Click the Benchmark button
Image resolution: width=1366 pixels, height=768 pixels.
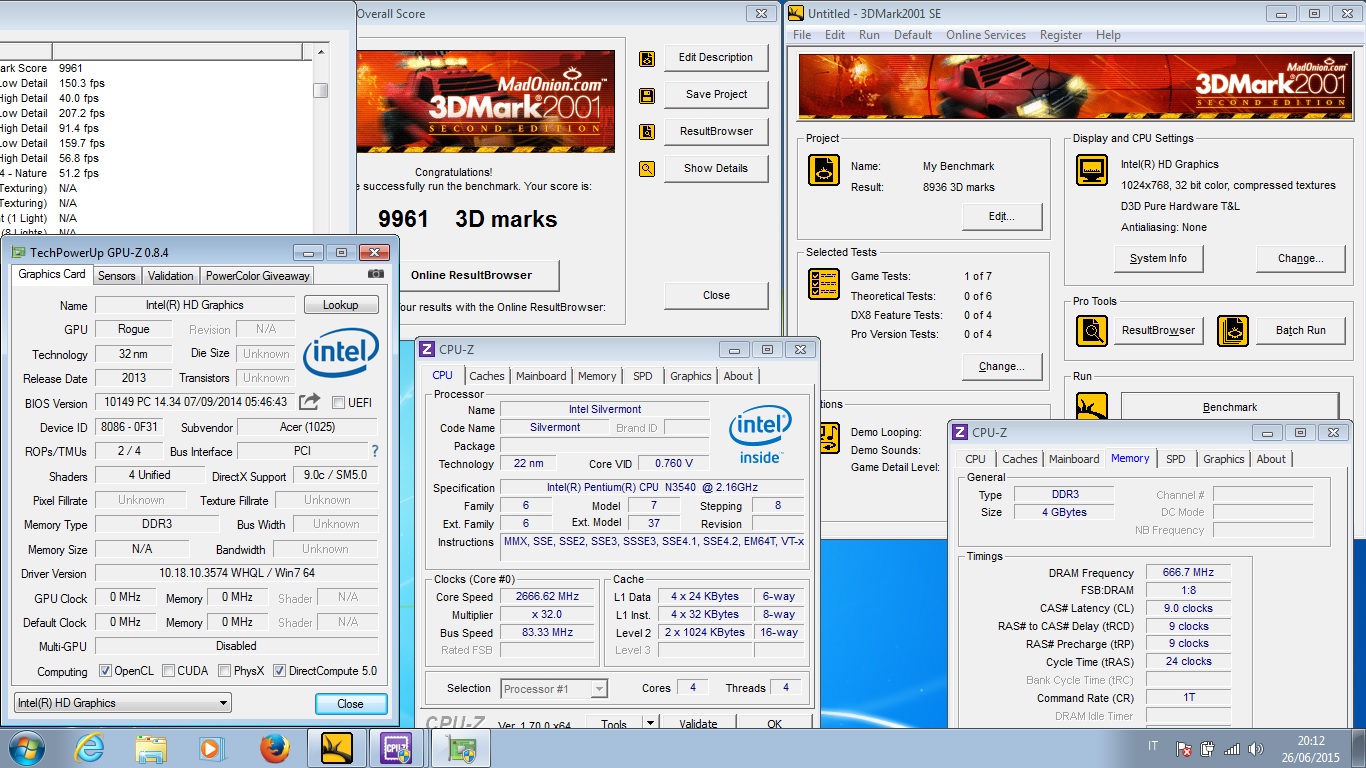1230,407
